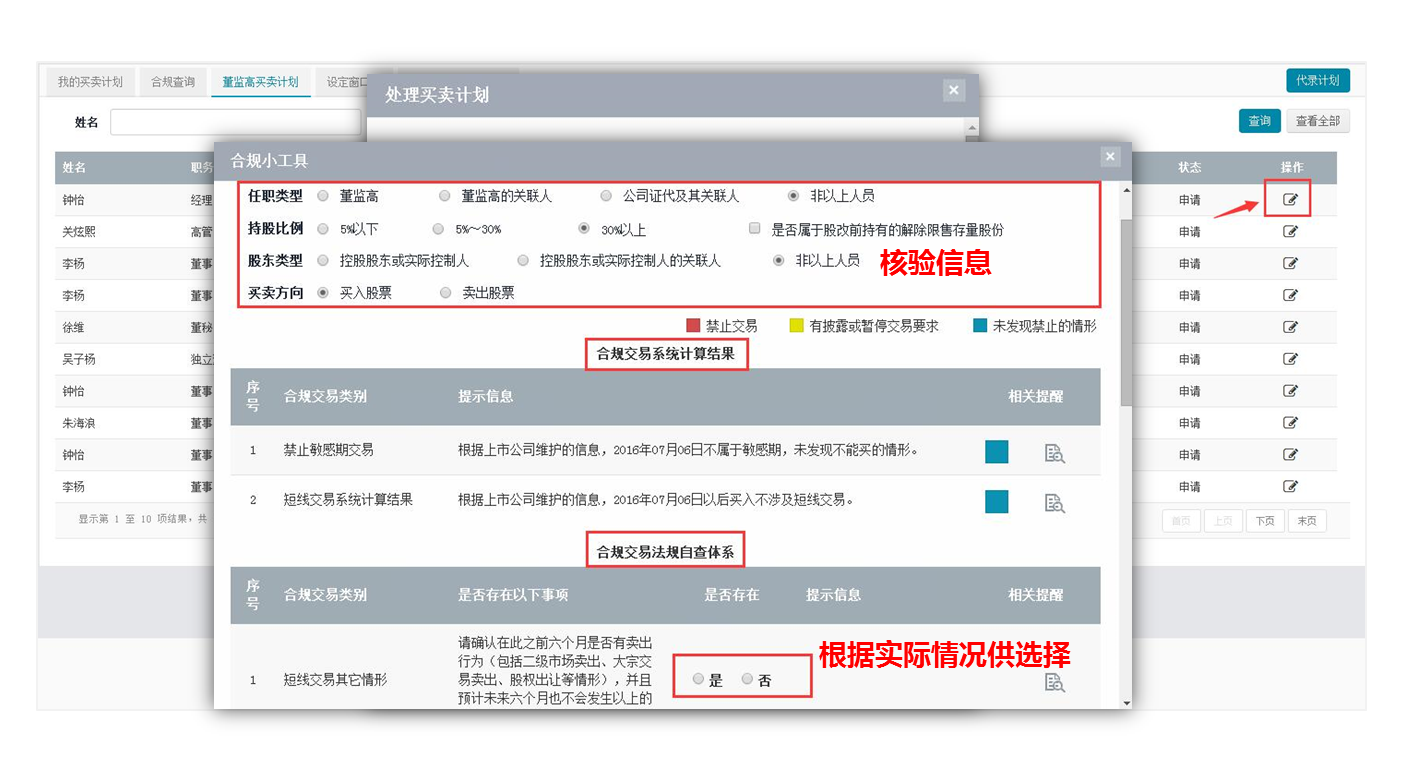The image size is (1401, 768).
Task: Select 卖出股票 trade direction
Action: 446,293
